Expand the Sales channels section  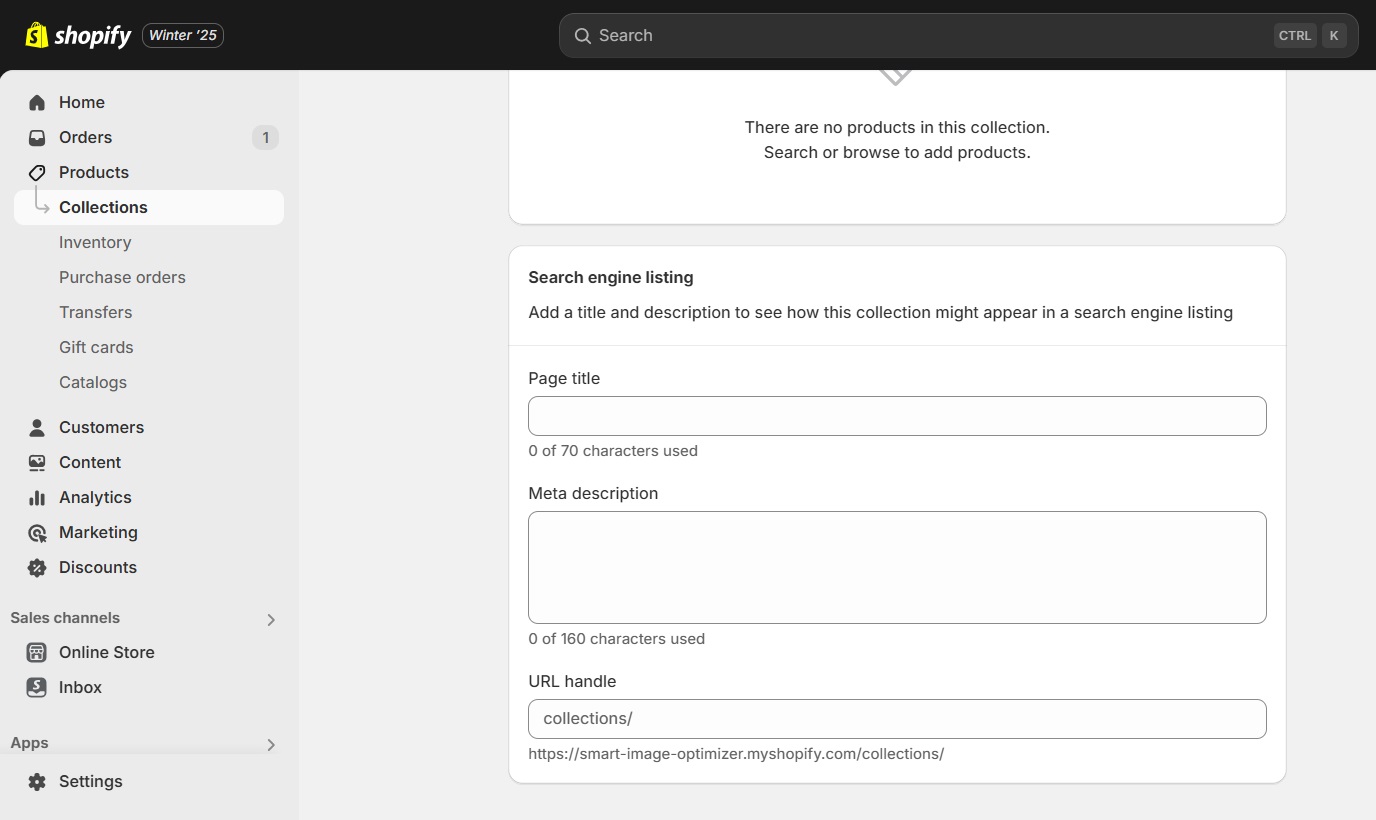(270, 619)
